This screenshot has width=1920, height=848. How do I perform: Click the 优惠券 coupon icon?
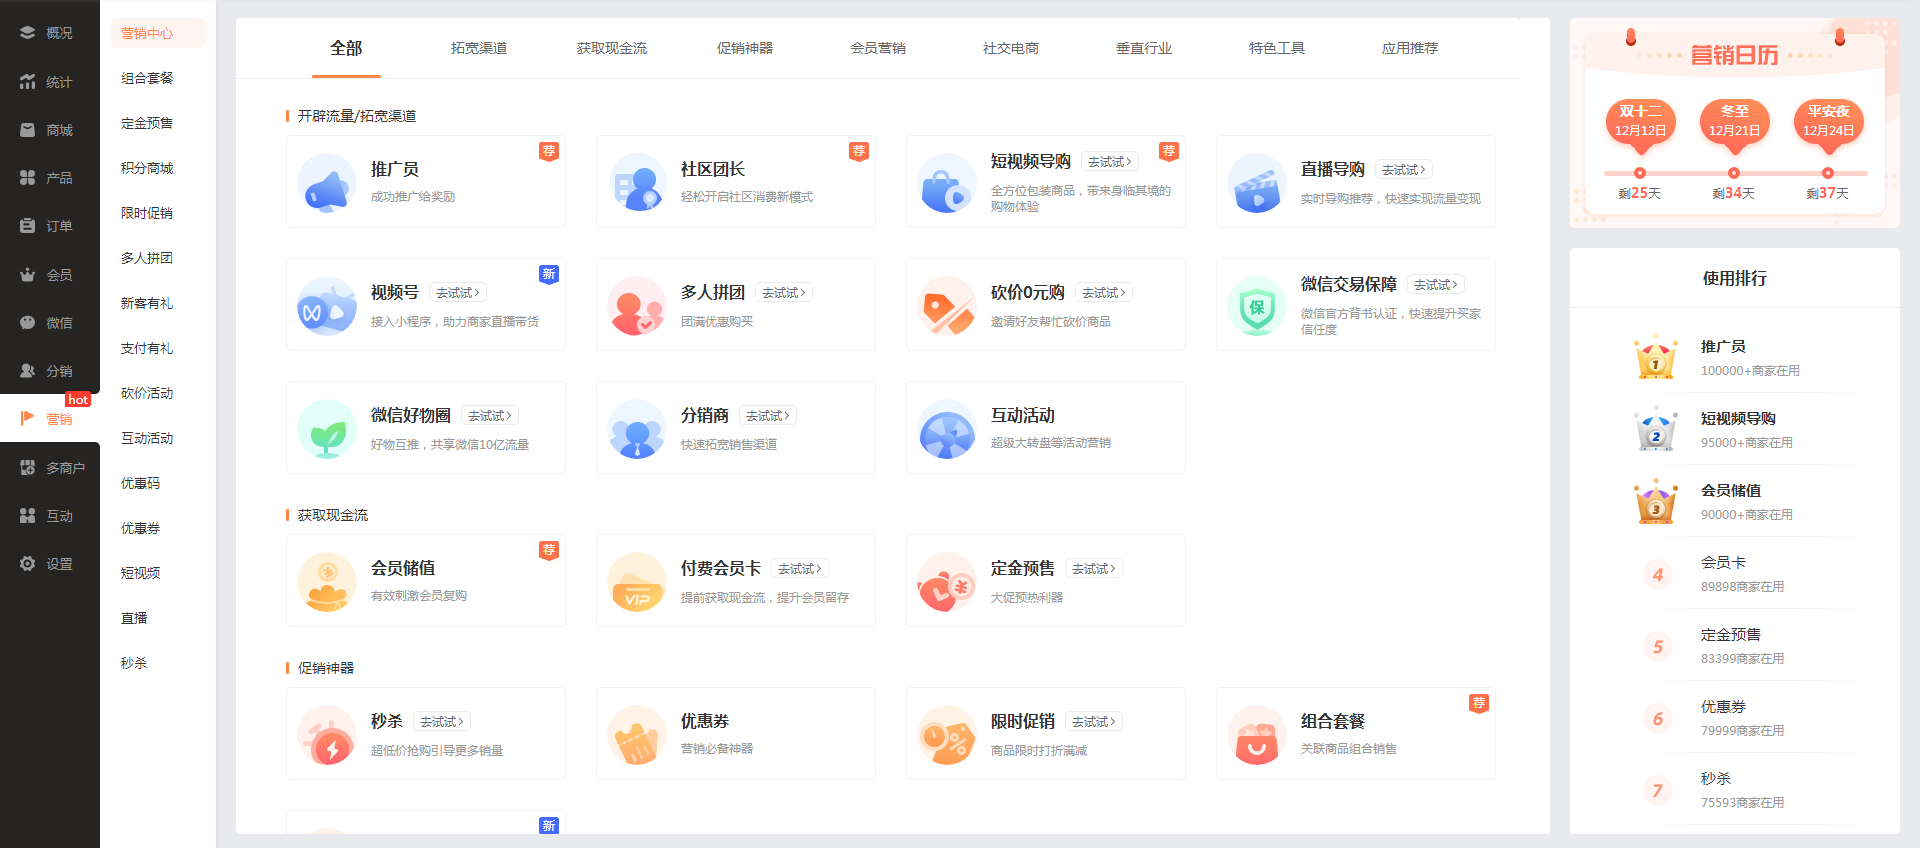pyautogui.click(x=637, y=734)
